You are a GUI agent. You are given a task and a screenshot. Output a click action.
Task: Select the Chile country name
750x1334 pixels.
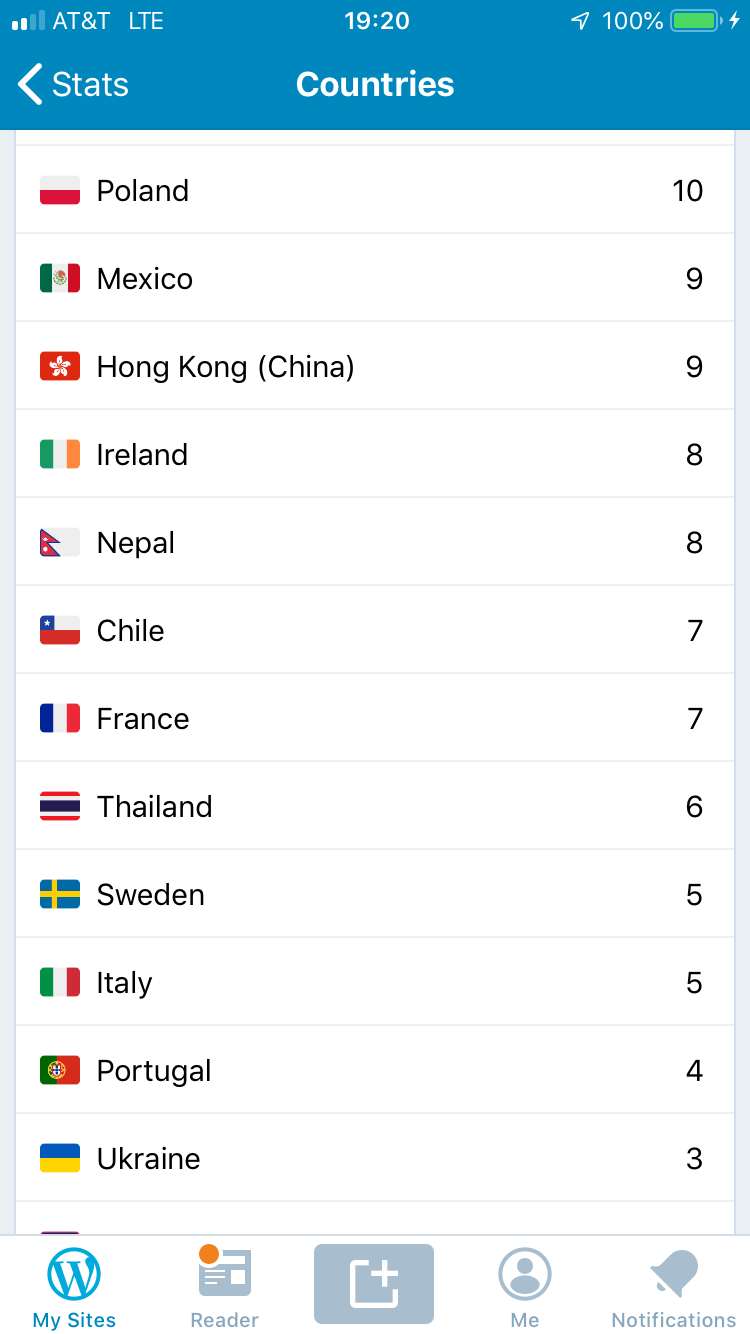pyautogui.click(x=130, y=631)
